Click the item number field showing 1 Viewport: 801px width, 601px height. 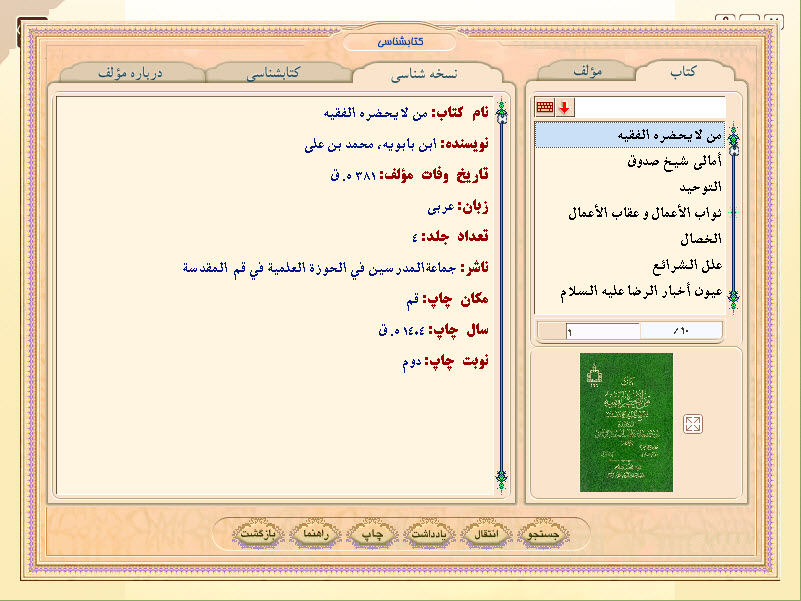click(x=603, y=331)
